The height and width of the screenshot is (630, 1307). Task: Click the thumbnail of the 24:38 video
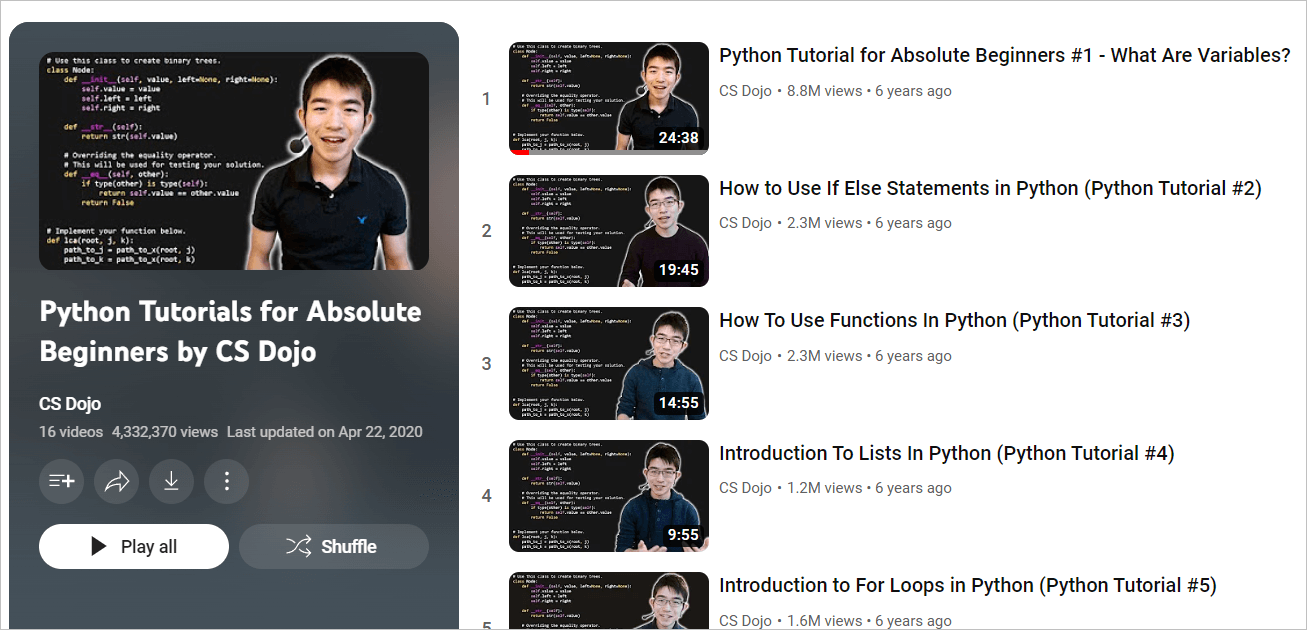(609, 98)
